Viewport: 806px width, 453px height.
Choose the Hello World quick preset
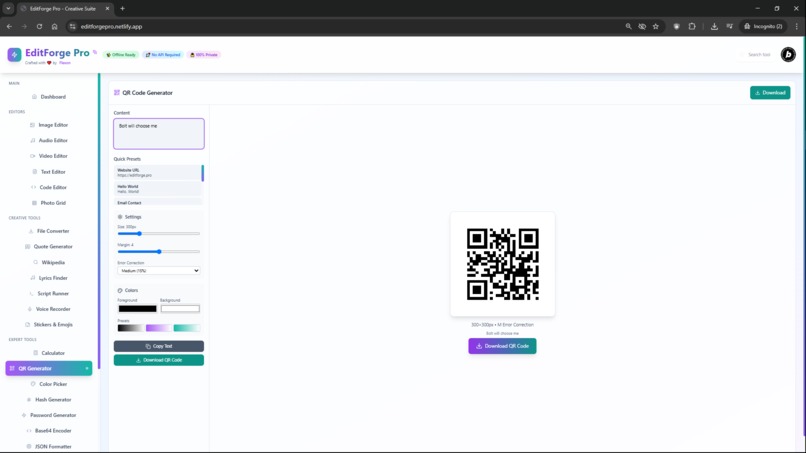point(158,189)
